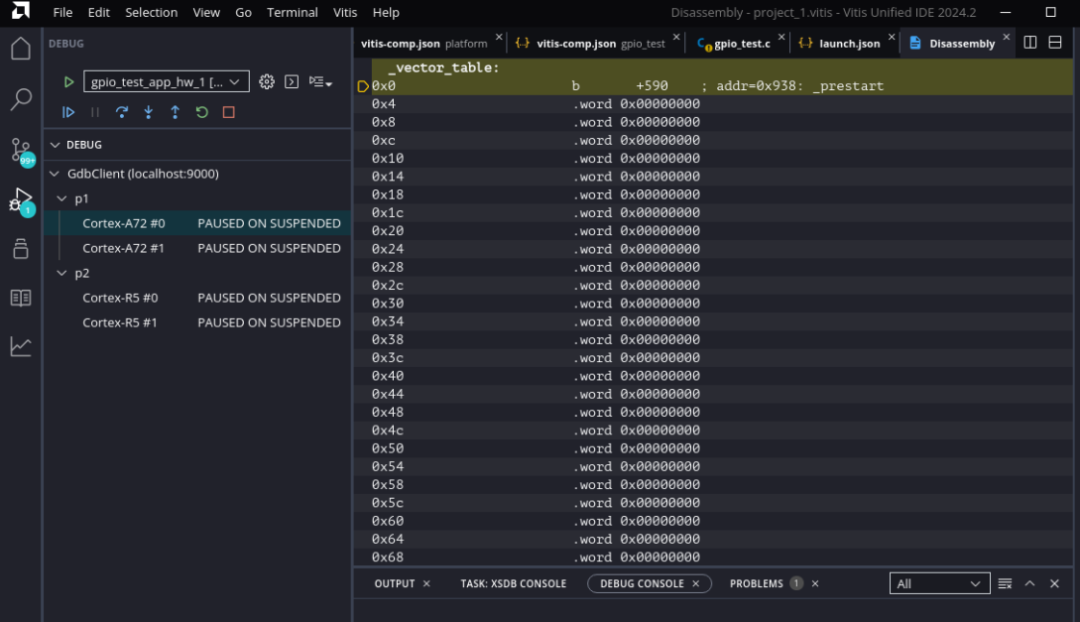Open the book-shaped Examples icon
The image size is (1080, 622).
pyautogui.click(x=21, y=298)
